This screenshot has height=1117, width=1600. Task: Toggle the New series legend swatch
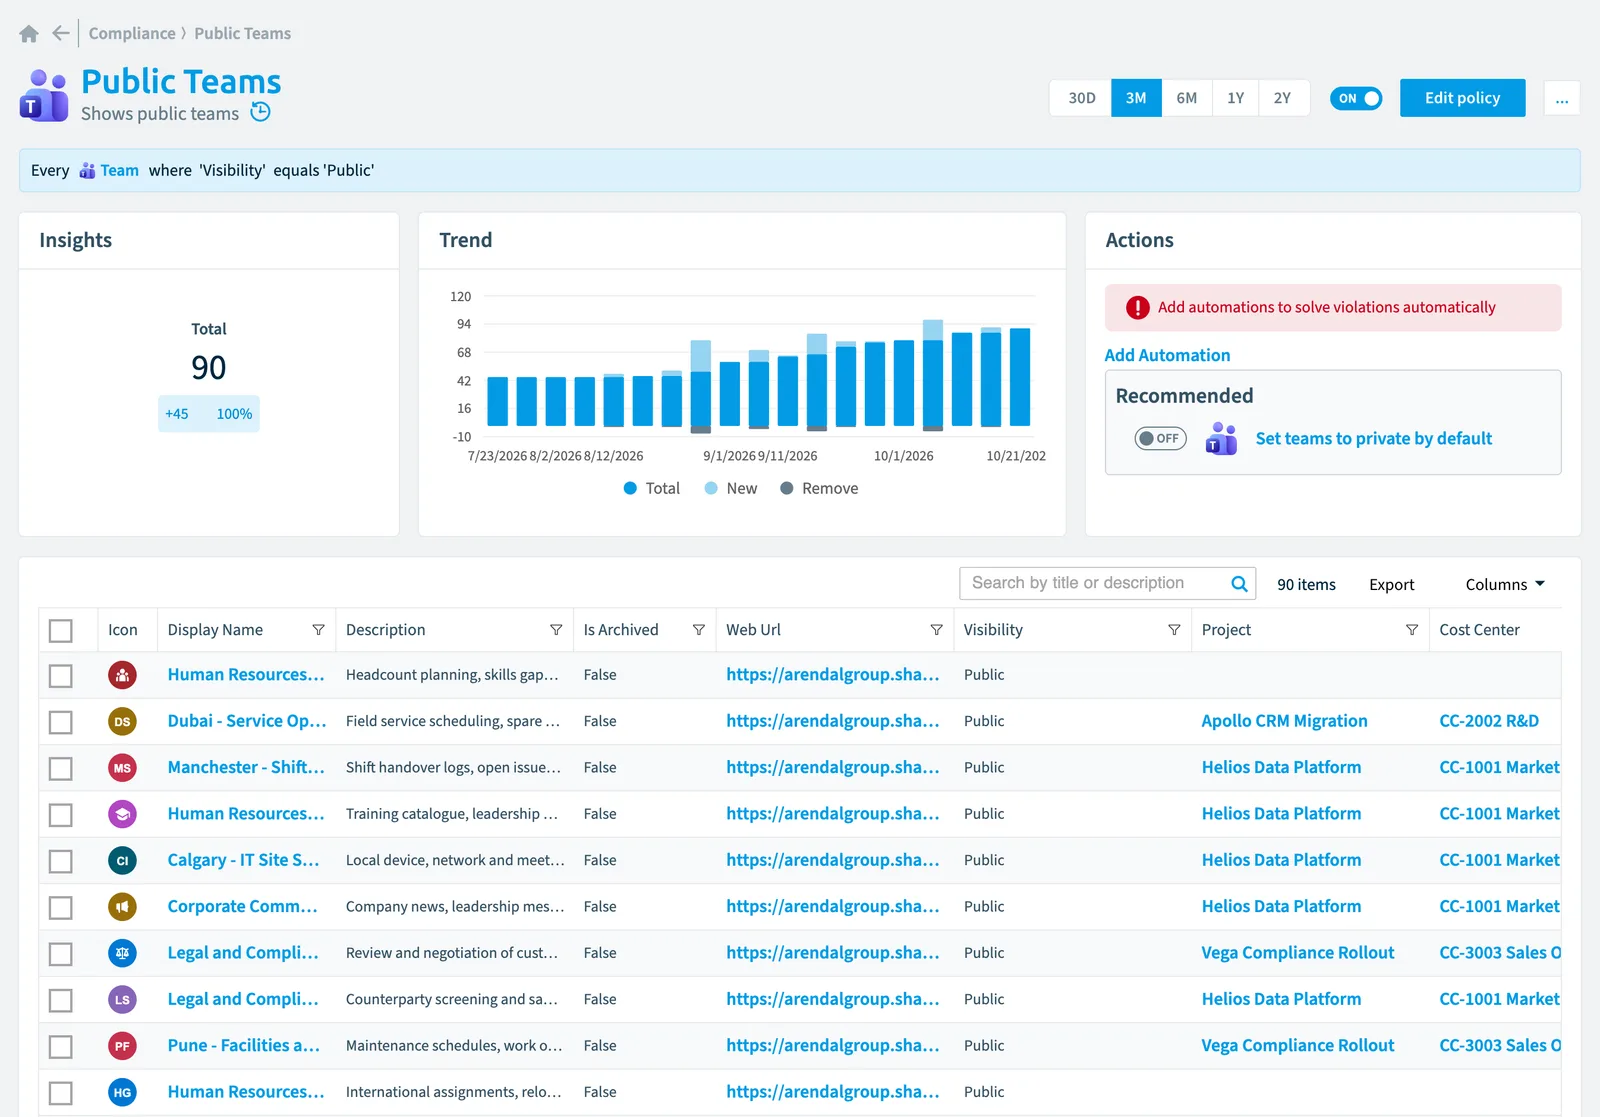711,488
